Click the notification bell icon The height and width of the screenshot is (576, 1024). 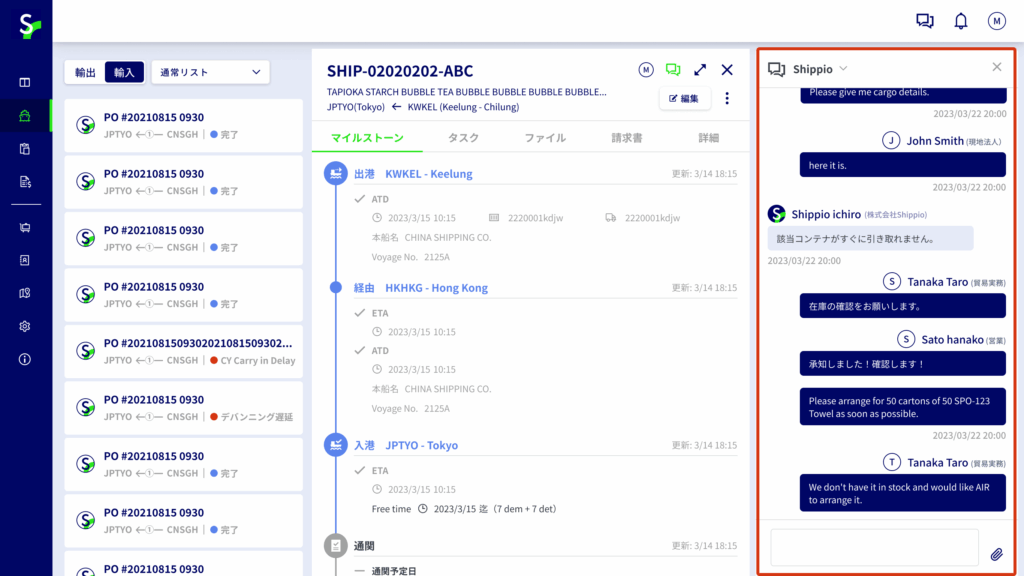coord(960,21)
